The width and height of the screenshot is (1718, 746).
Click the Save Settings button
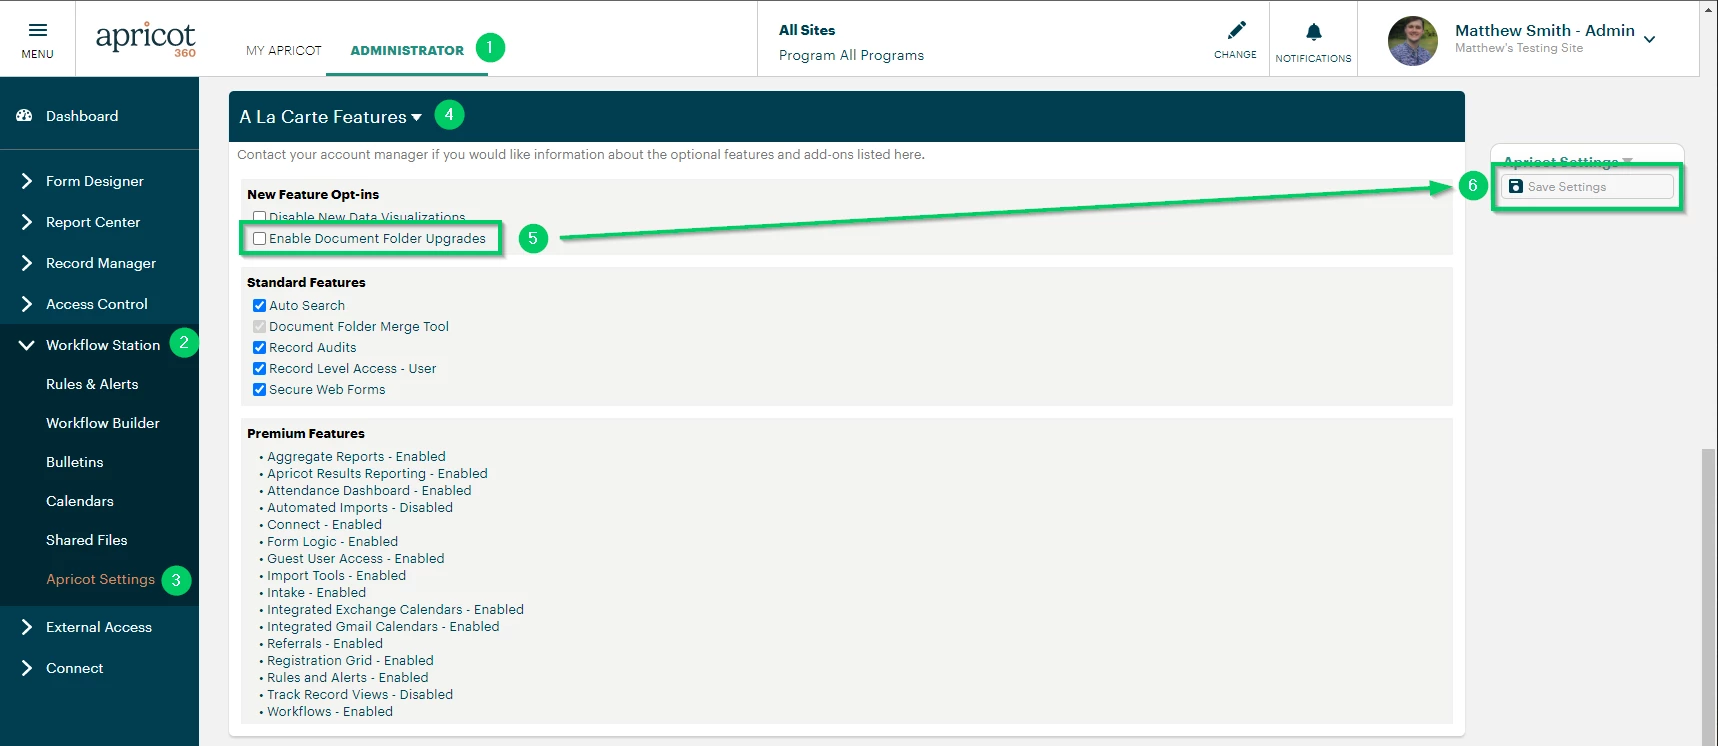[x=1586, y=186]
